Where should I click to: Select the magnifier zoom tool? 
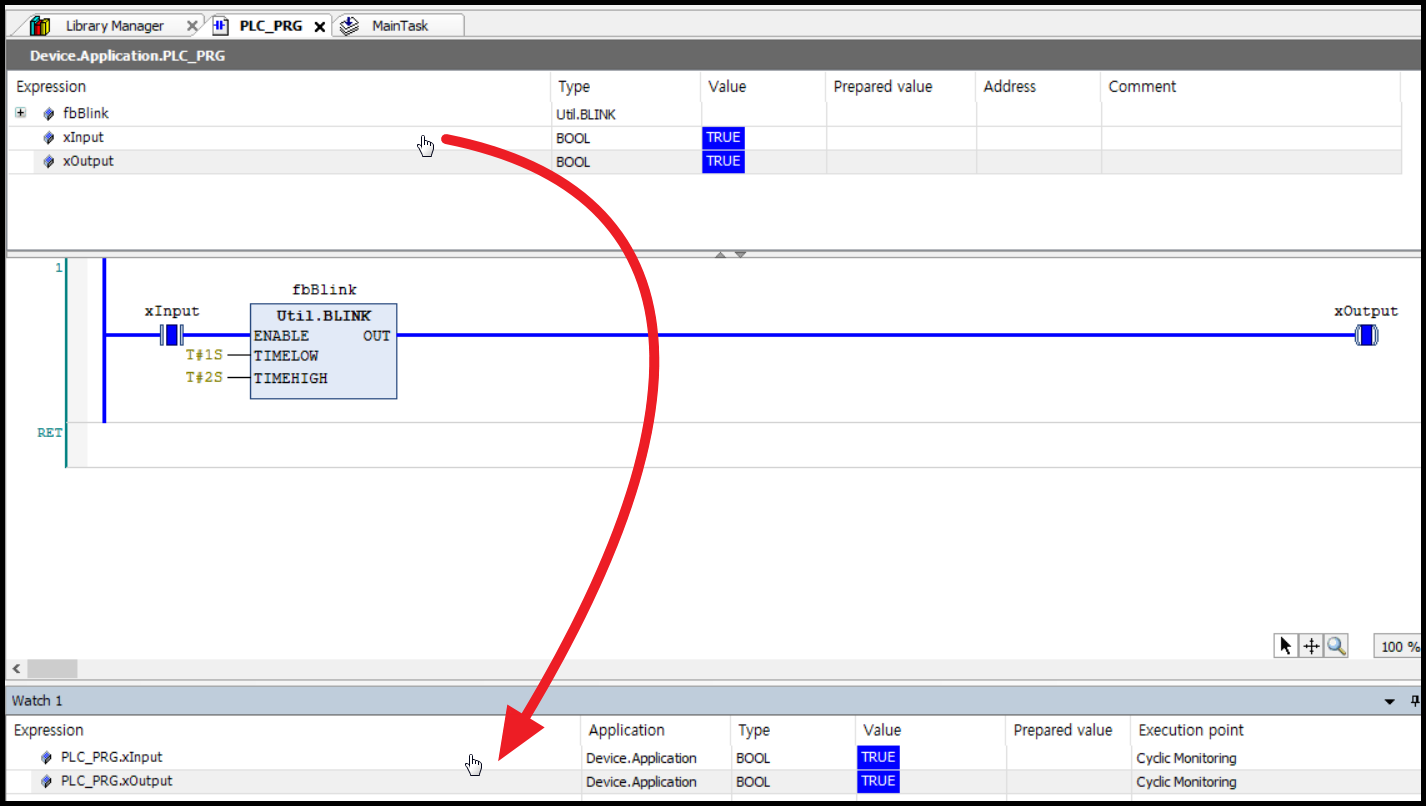tap(1336, 646)
